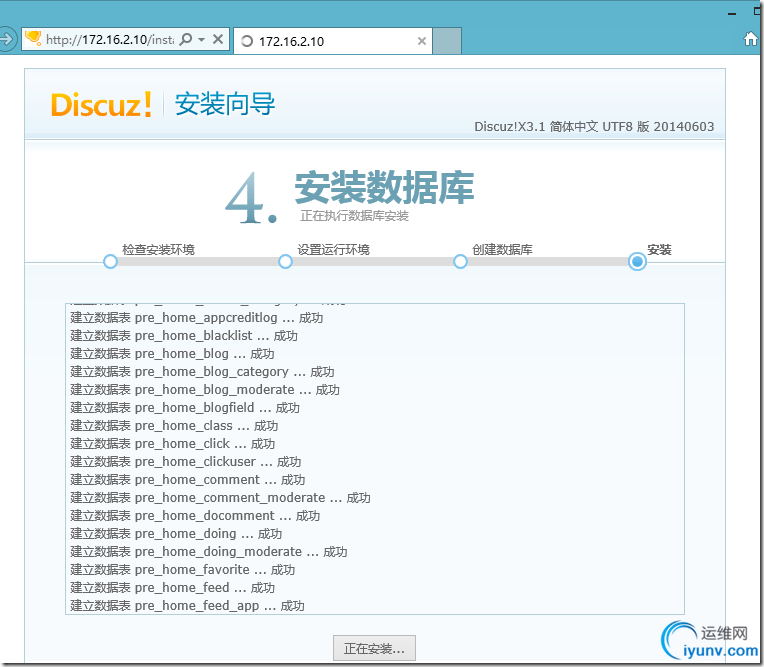The height and width of the screenshot is (667, 764).
Task: Click the pre_home_doing_moderate log line
Action: [209, 552]
